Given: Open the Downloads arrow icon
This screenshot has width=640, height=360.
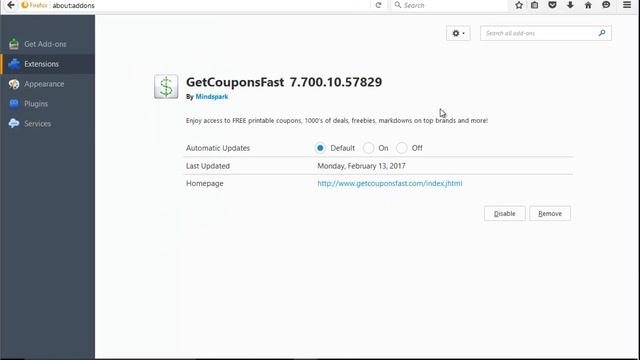Looking at the screenshot, I should coord(570,5).
